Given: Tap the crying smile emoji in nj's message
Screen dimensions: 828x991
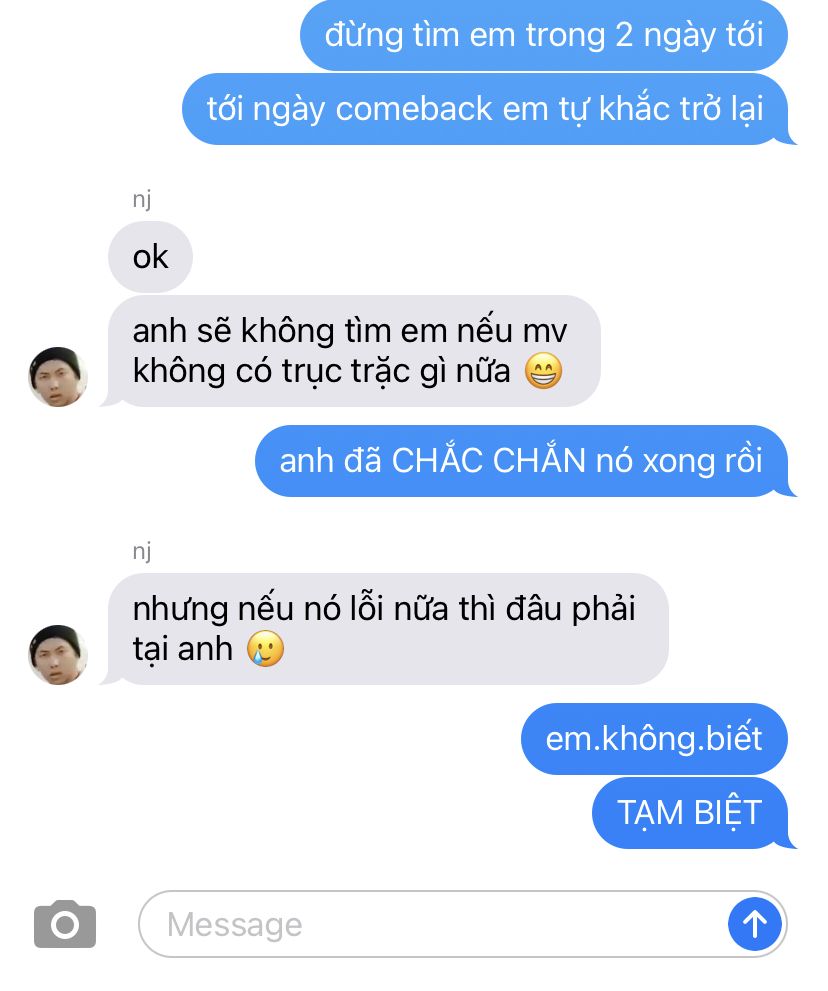Looking at the screenshot, I should pyautogui.click(x=265, y=648).
